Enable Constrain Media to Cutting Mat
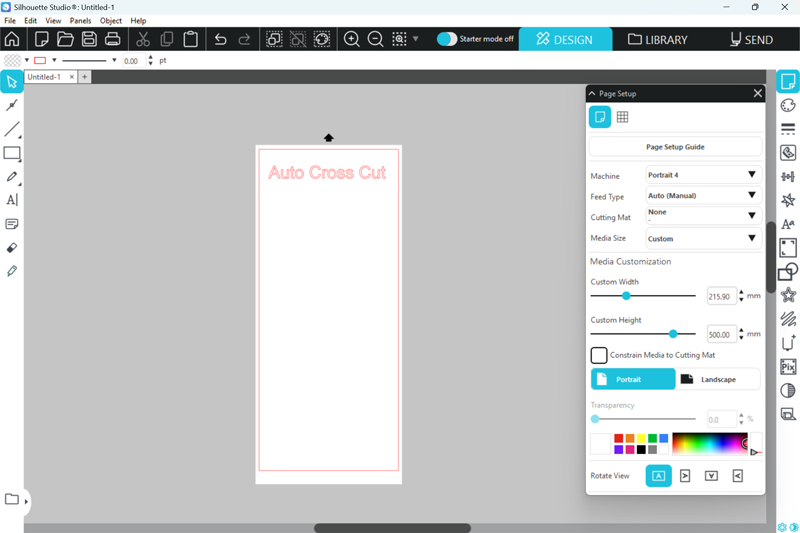 [599, 355]
